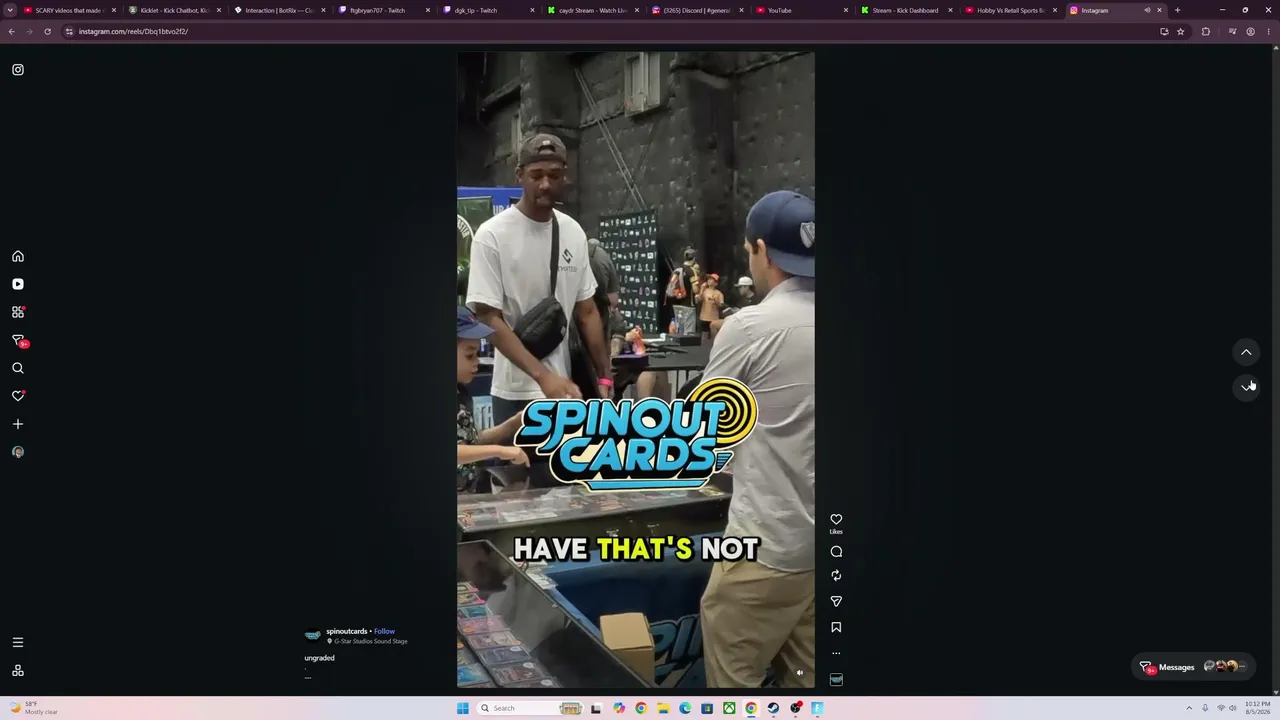Focus the address bar with instagram.com URL

click(x=600, y=31)
